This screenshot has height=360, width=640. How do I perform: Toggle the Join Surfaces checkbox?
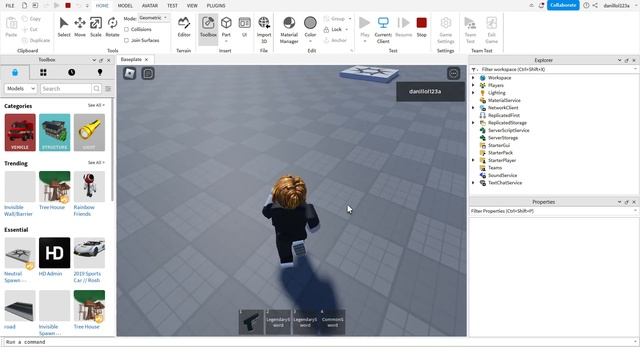coord(127,40)
